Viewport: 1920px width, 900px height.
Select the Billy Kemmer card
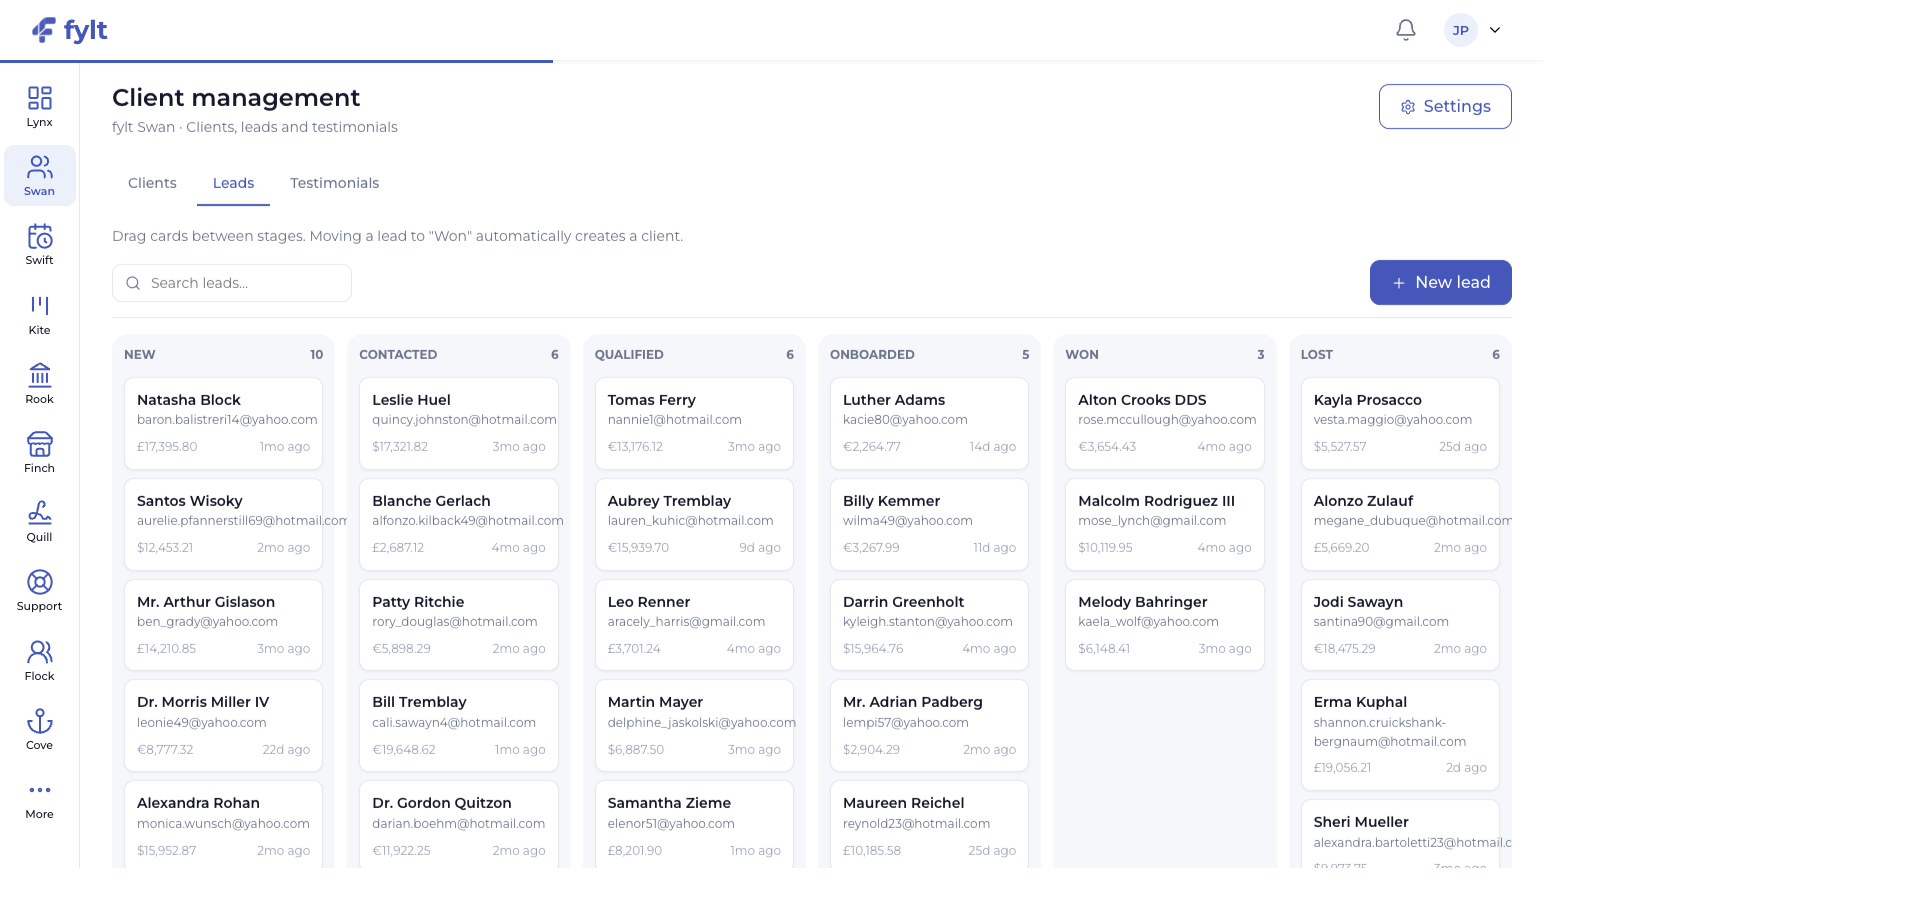click(929, 524)
